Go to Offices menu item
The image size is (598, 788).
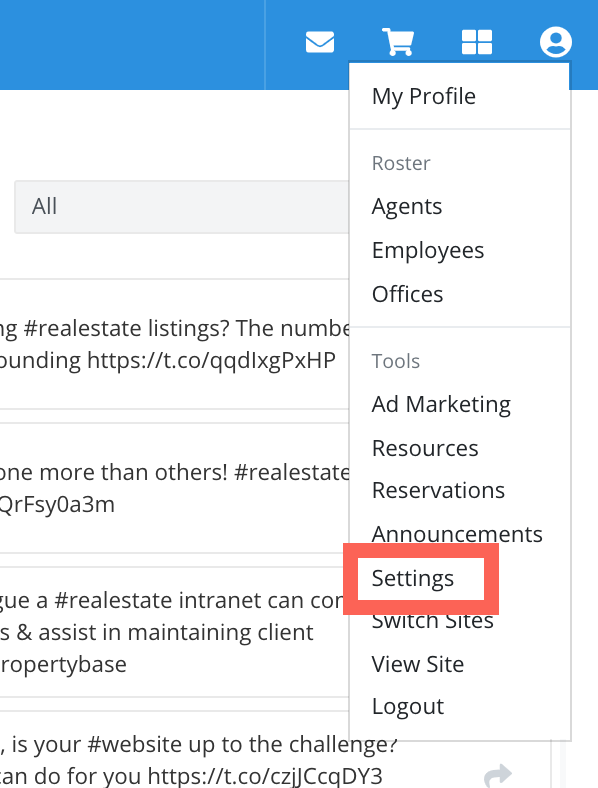408,294
